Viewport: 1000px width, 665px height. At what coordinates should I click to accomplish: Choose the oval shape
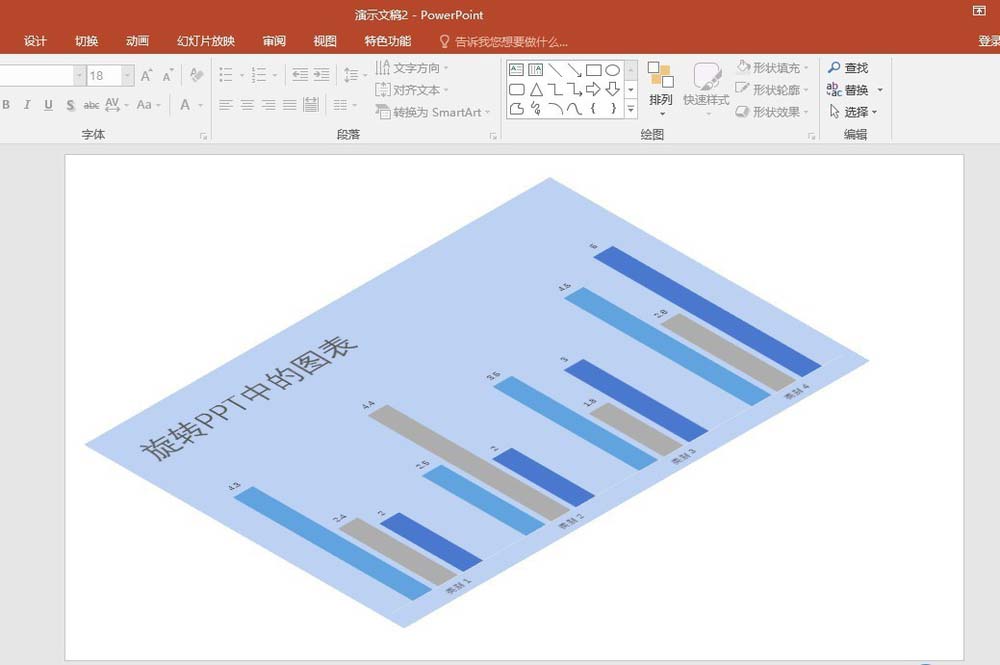coord(612,70)
